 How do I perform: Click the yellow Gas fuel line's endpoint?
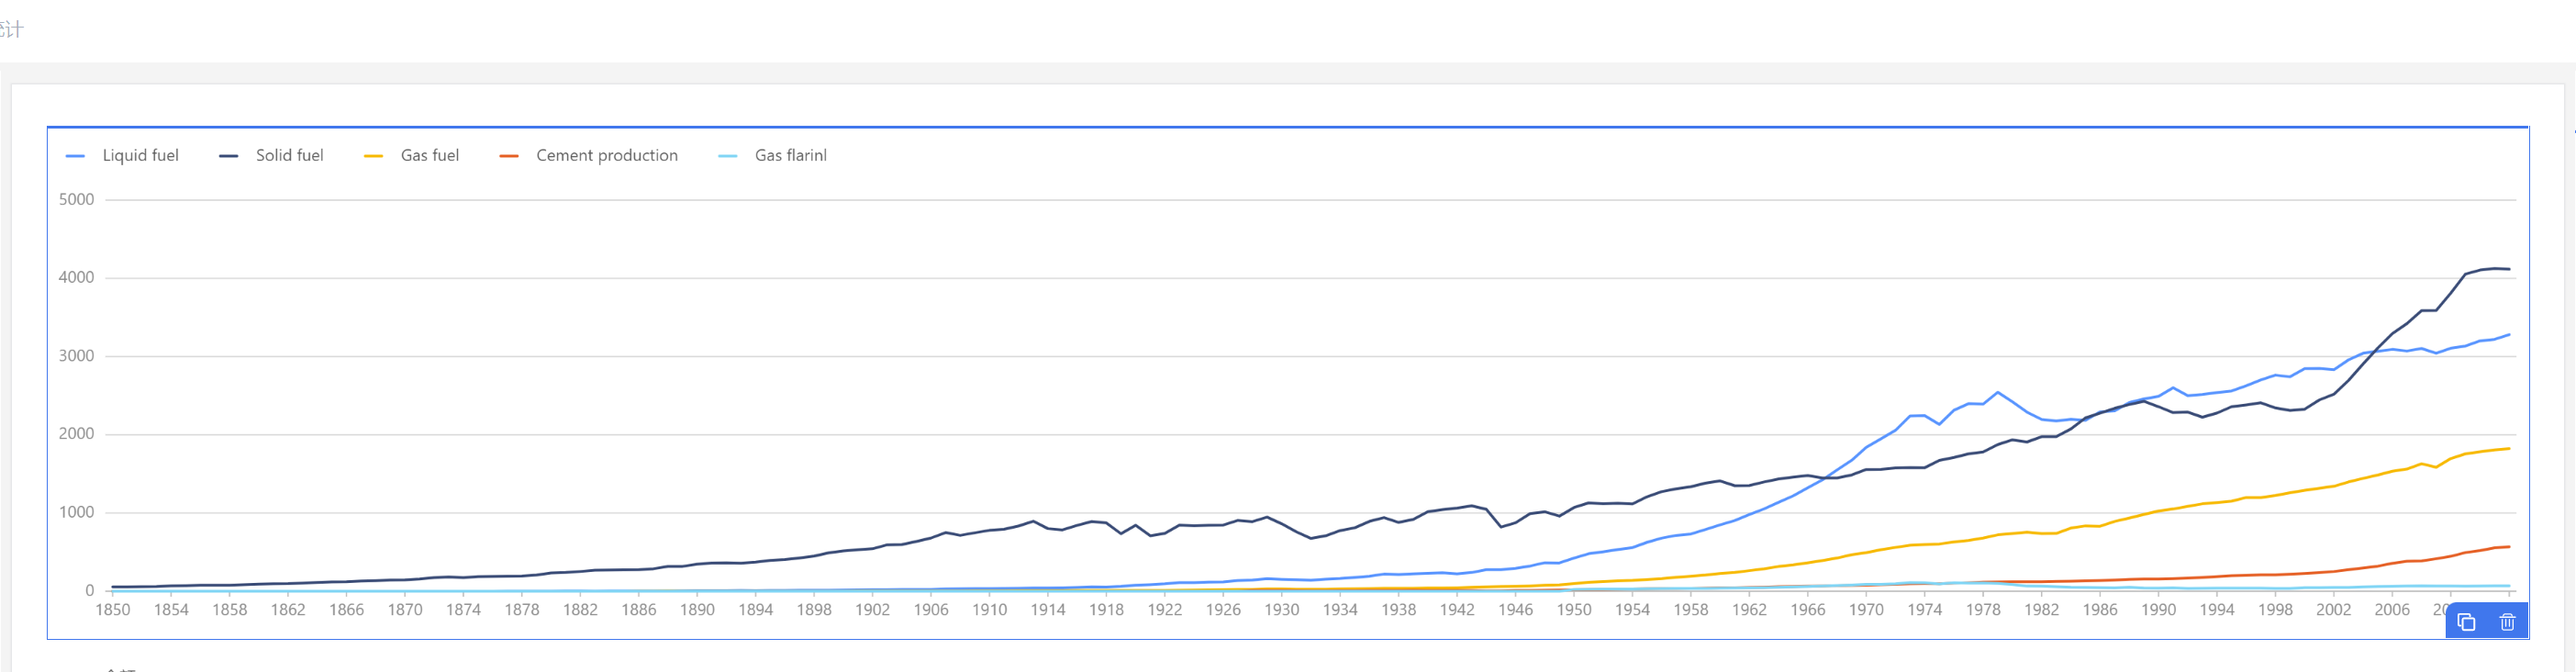tap(2510, 448)
